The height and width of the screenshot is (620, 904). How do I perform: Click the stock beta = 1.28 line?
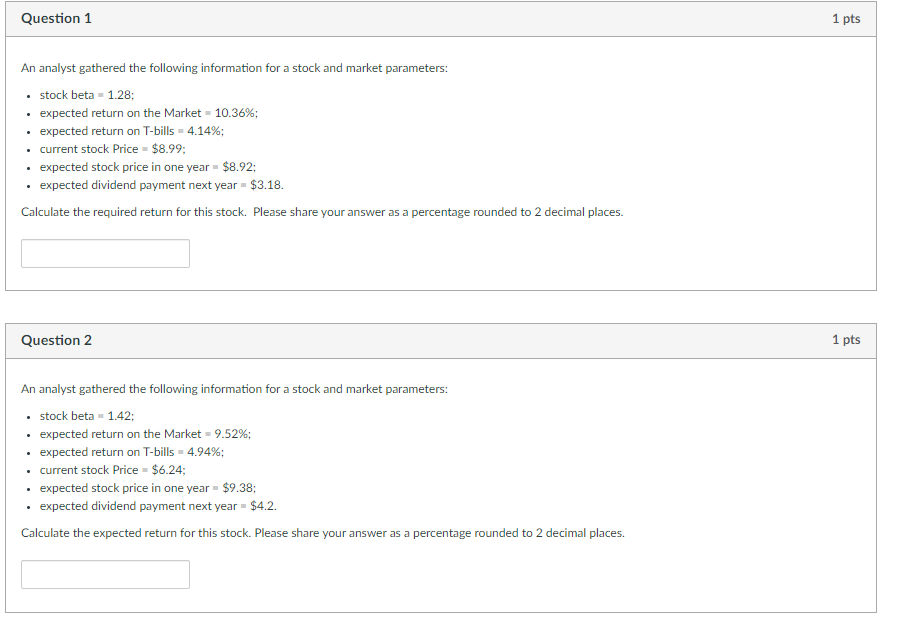[87, 95]
